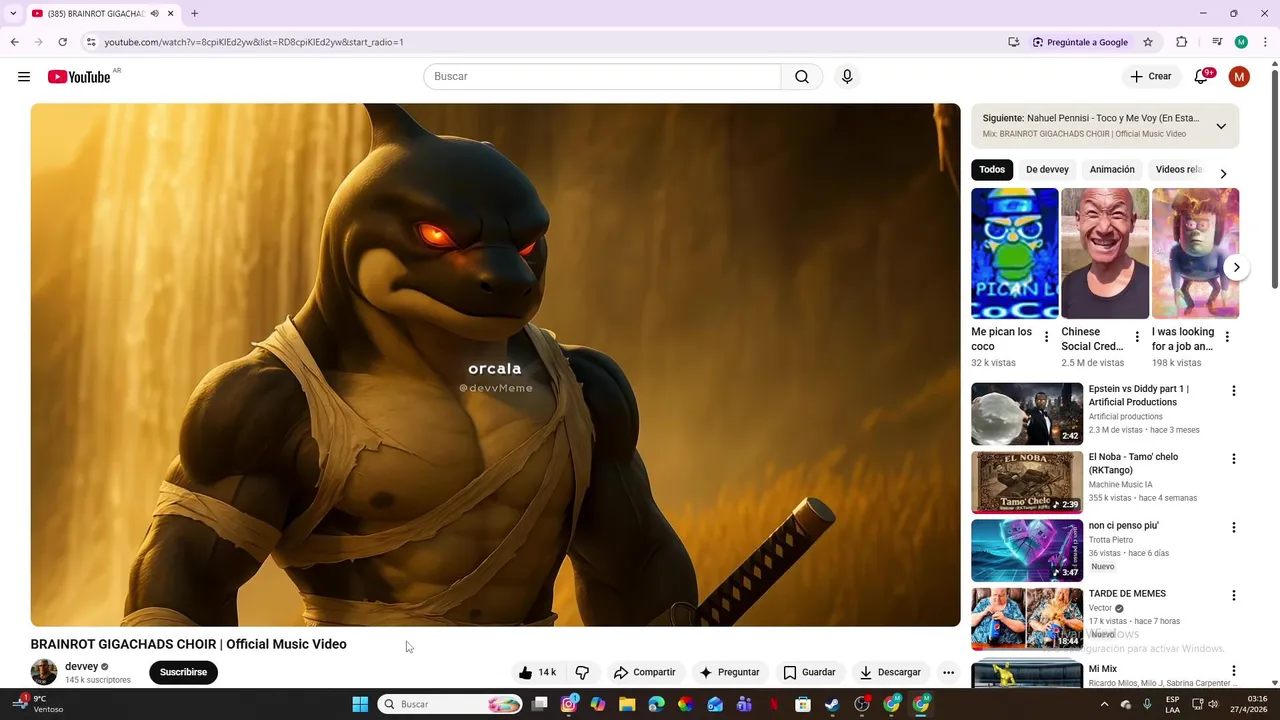
Task: Go to the YouTube home logo
Action: (79, 77)
